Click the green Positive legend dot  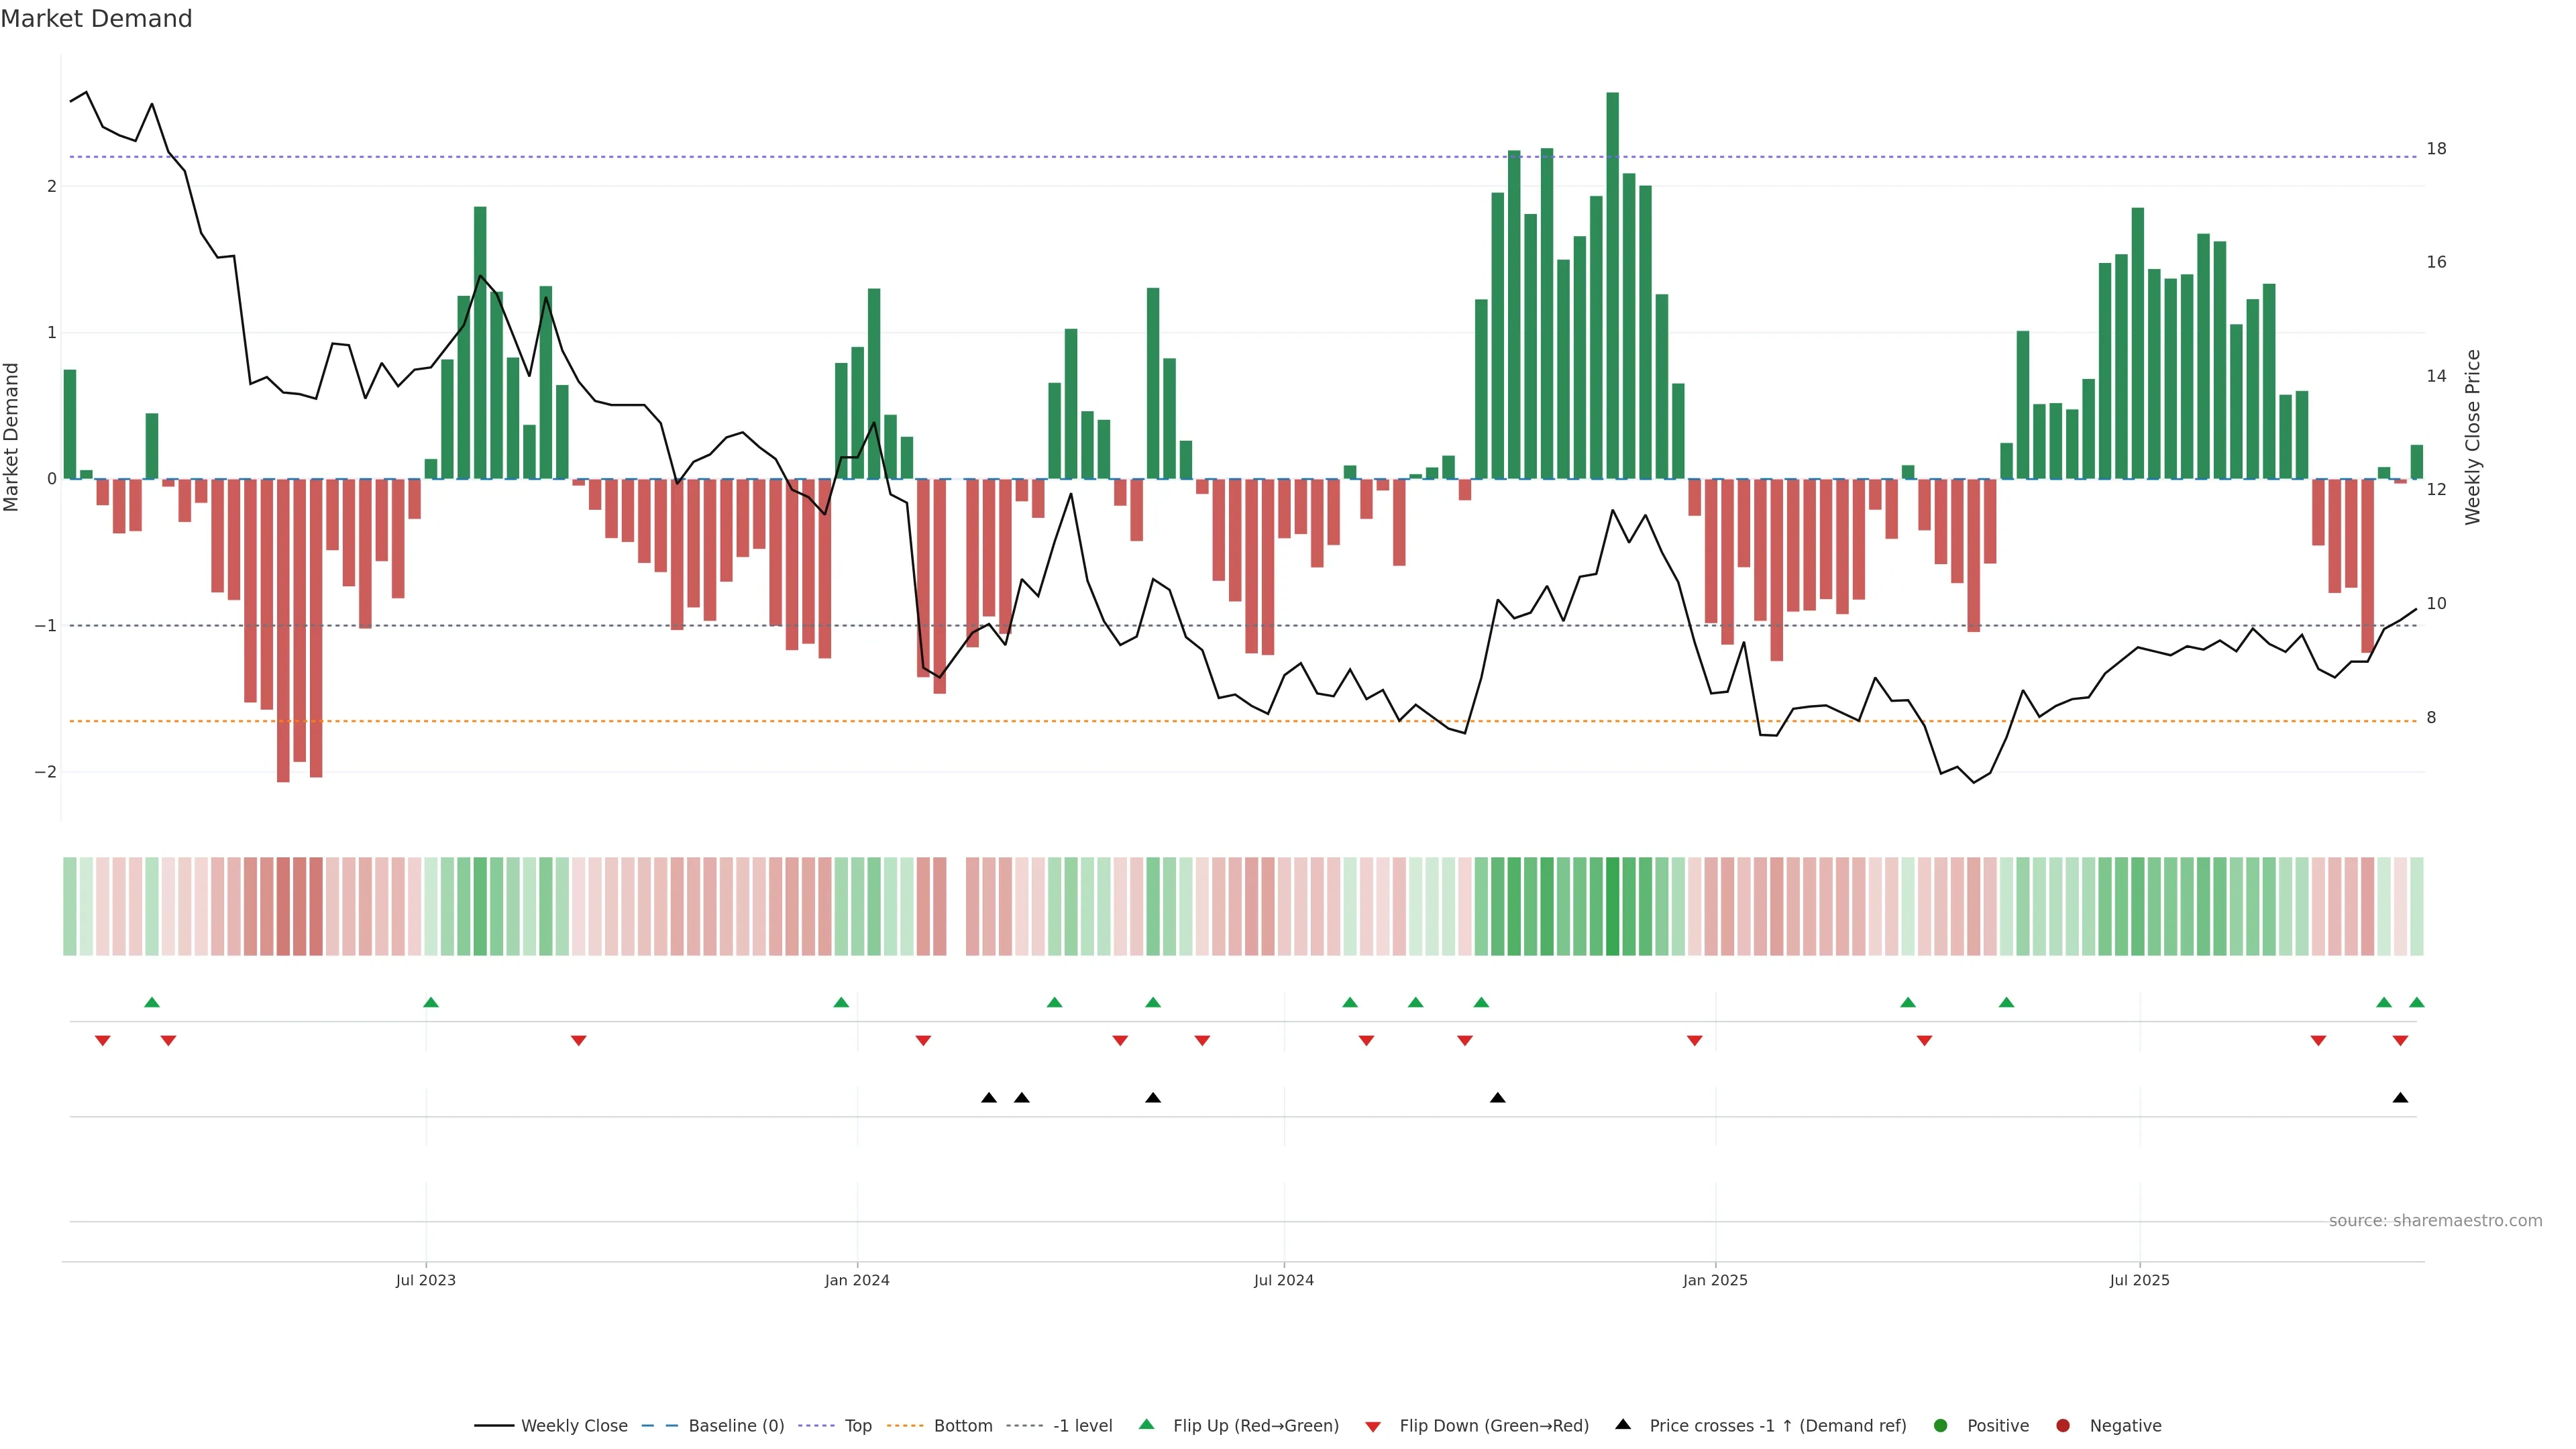1940,1425
